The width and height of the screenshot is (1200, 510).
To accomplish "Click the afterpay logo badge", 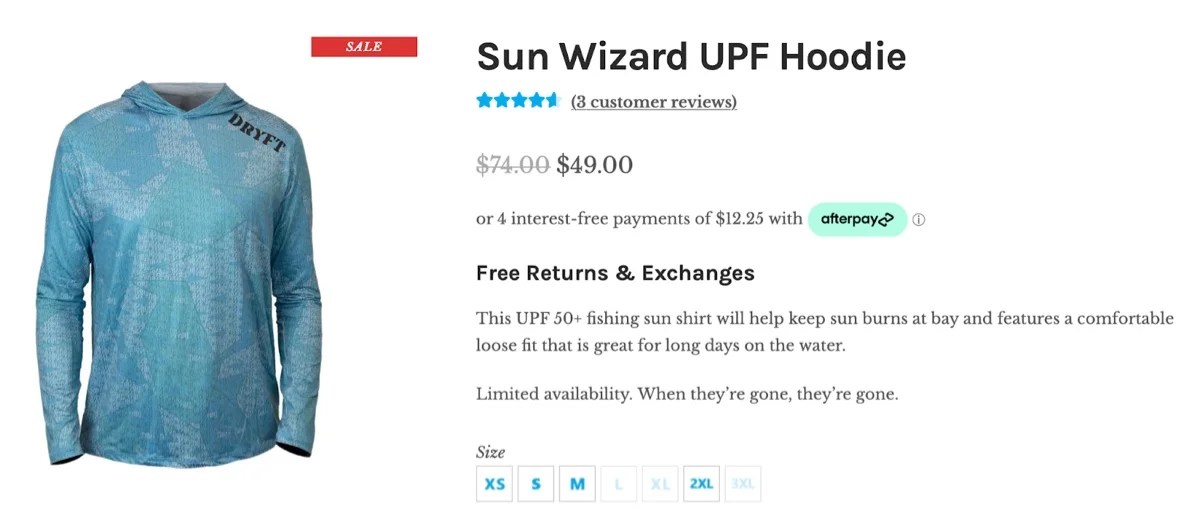I will tap(857, 219).
